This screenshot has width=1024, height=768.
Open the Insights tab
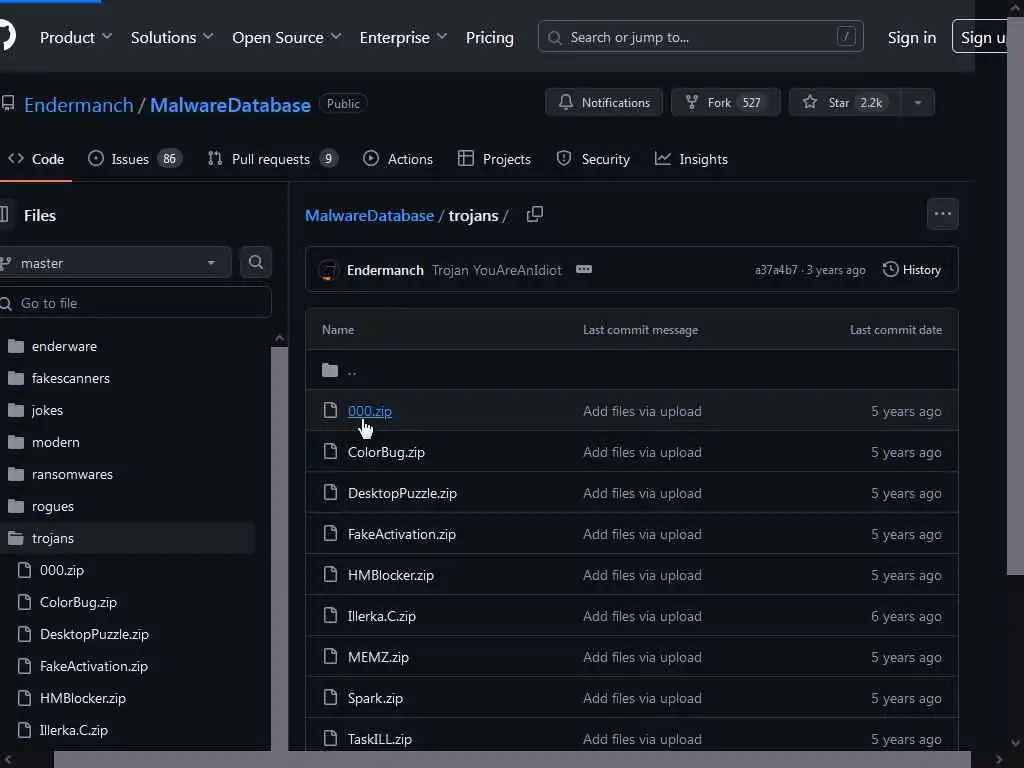[691, 159]
